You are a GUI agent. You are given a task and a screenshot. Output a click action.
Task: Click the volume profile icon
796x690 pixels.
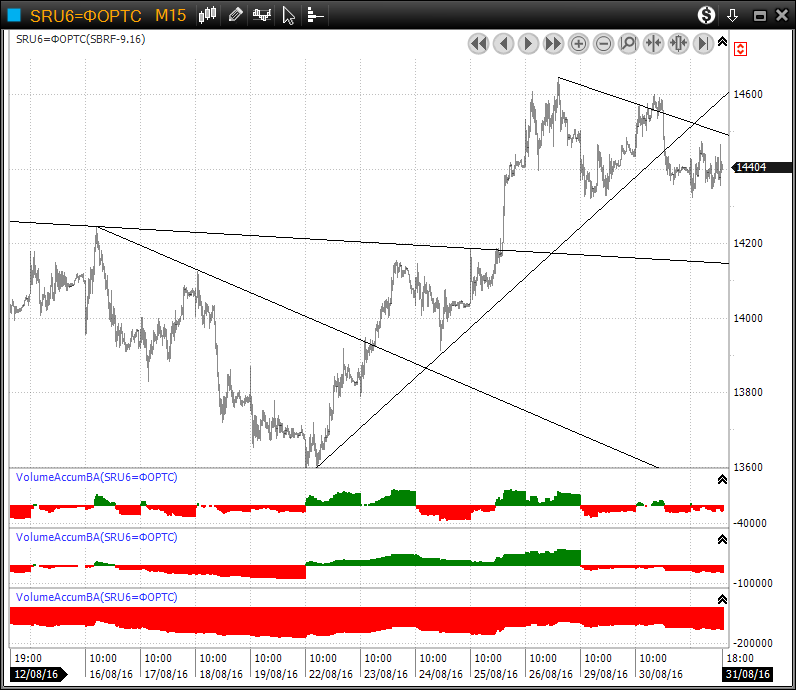point(314,15)
